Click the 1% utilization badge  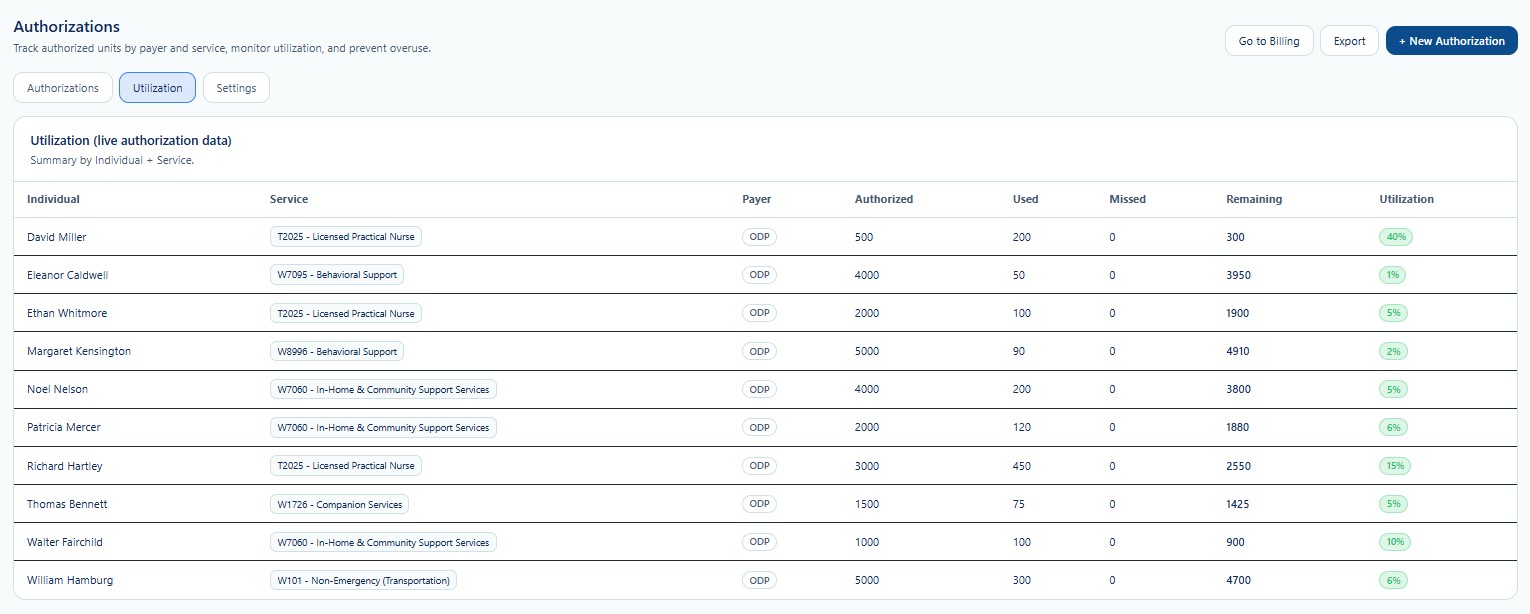1394,275
